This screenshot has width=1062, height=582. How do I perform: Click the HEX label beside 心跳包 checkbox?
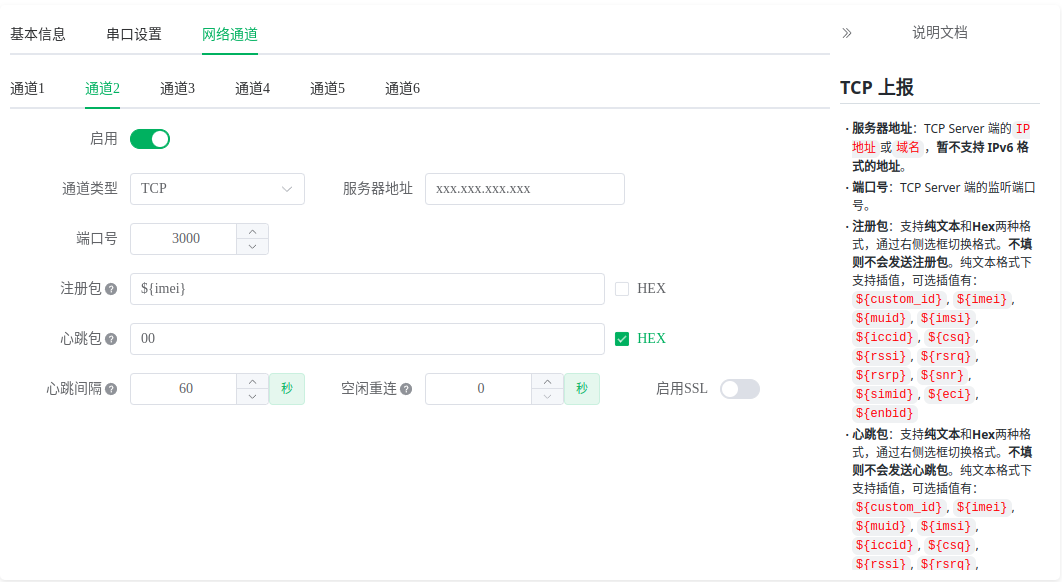(652, 339)
